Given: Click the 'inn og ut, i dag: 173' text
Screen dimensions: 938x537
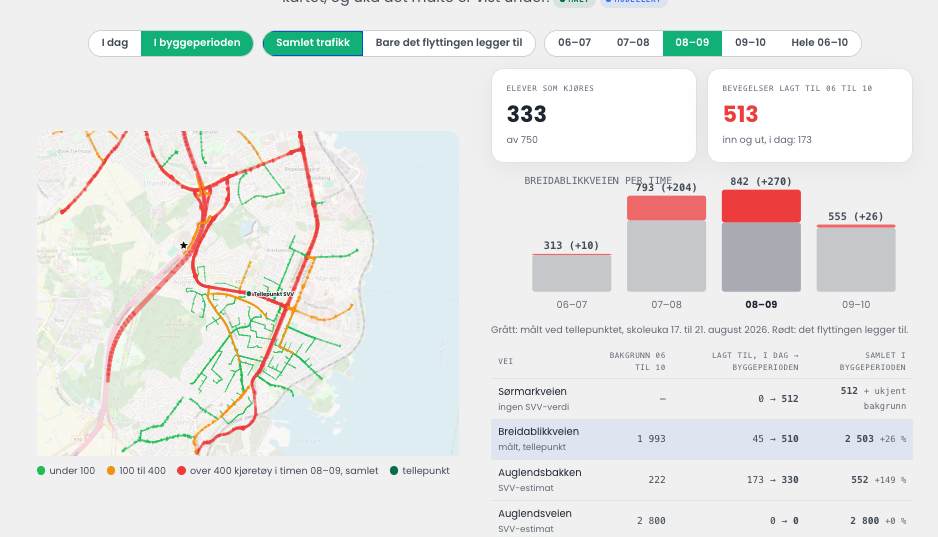Looking at the screenshot, I should pos(767,139).
